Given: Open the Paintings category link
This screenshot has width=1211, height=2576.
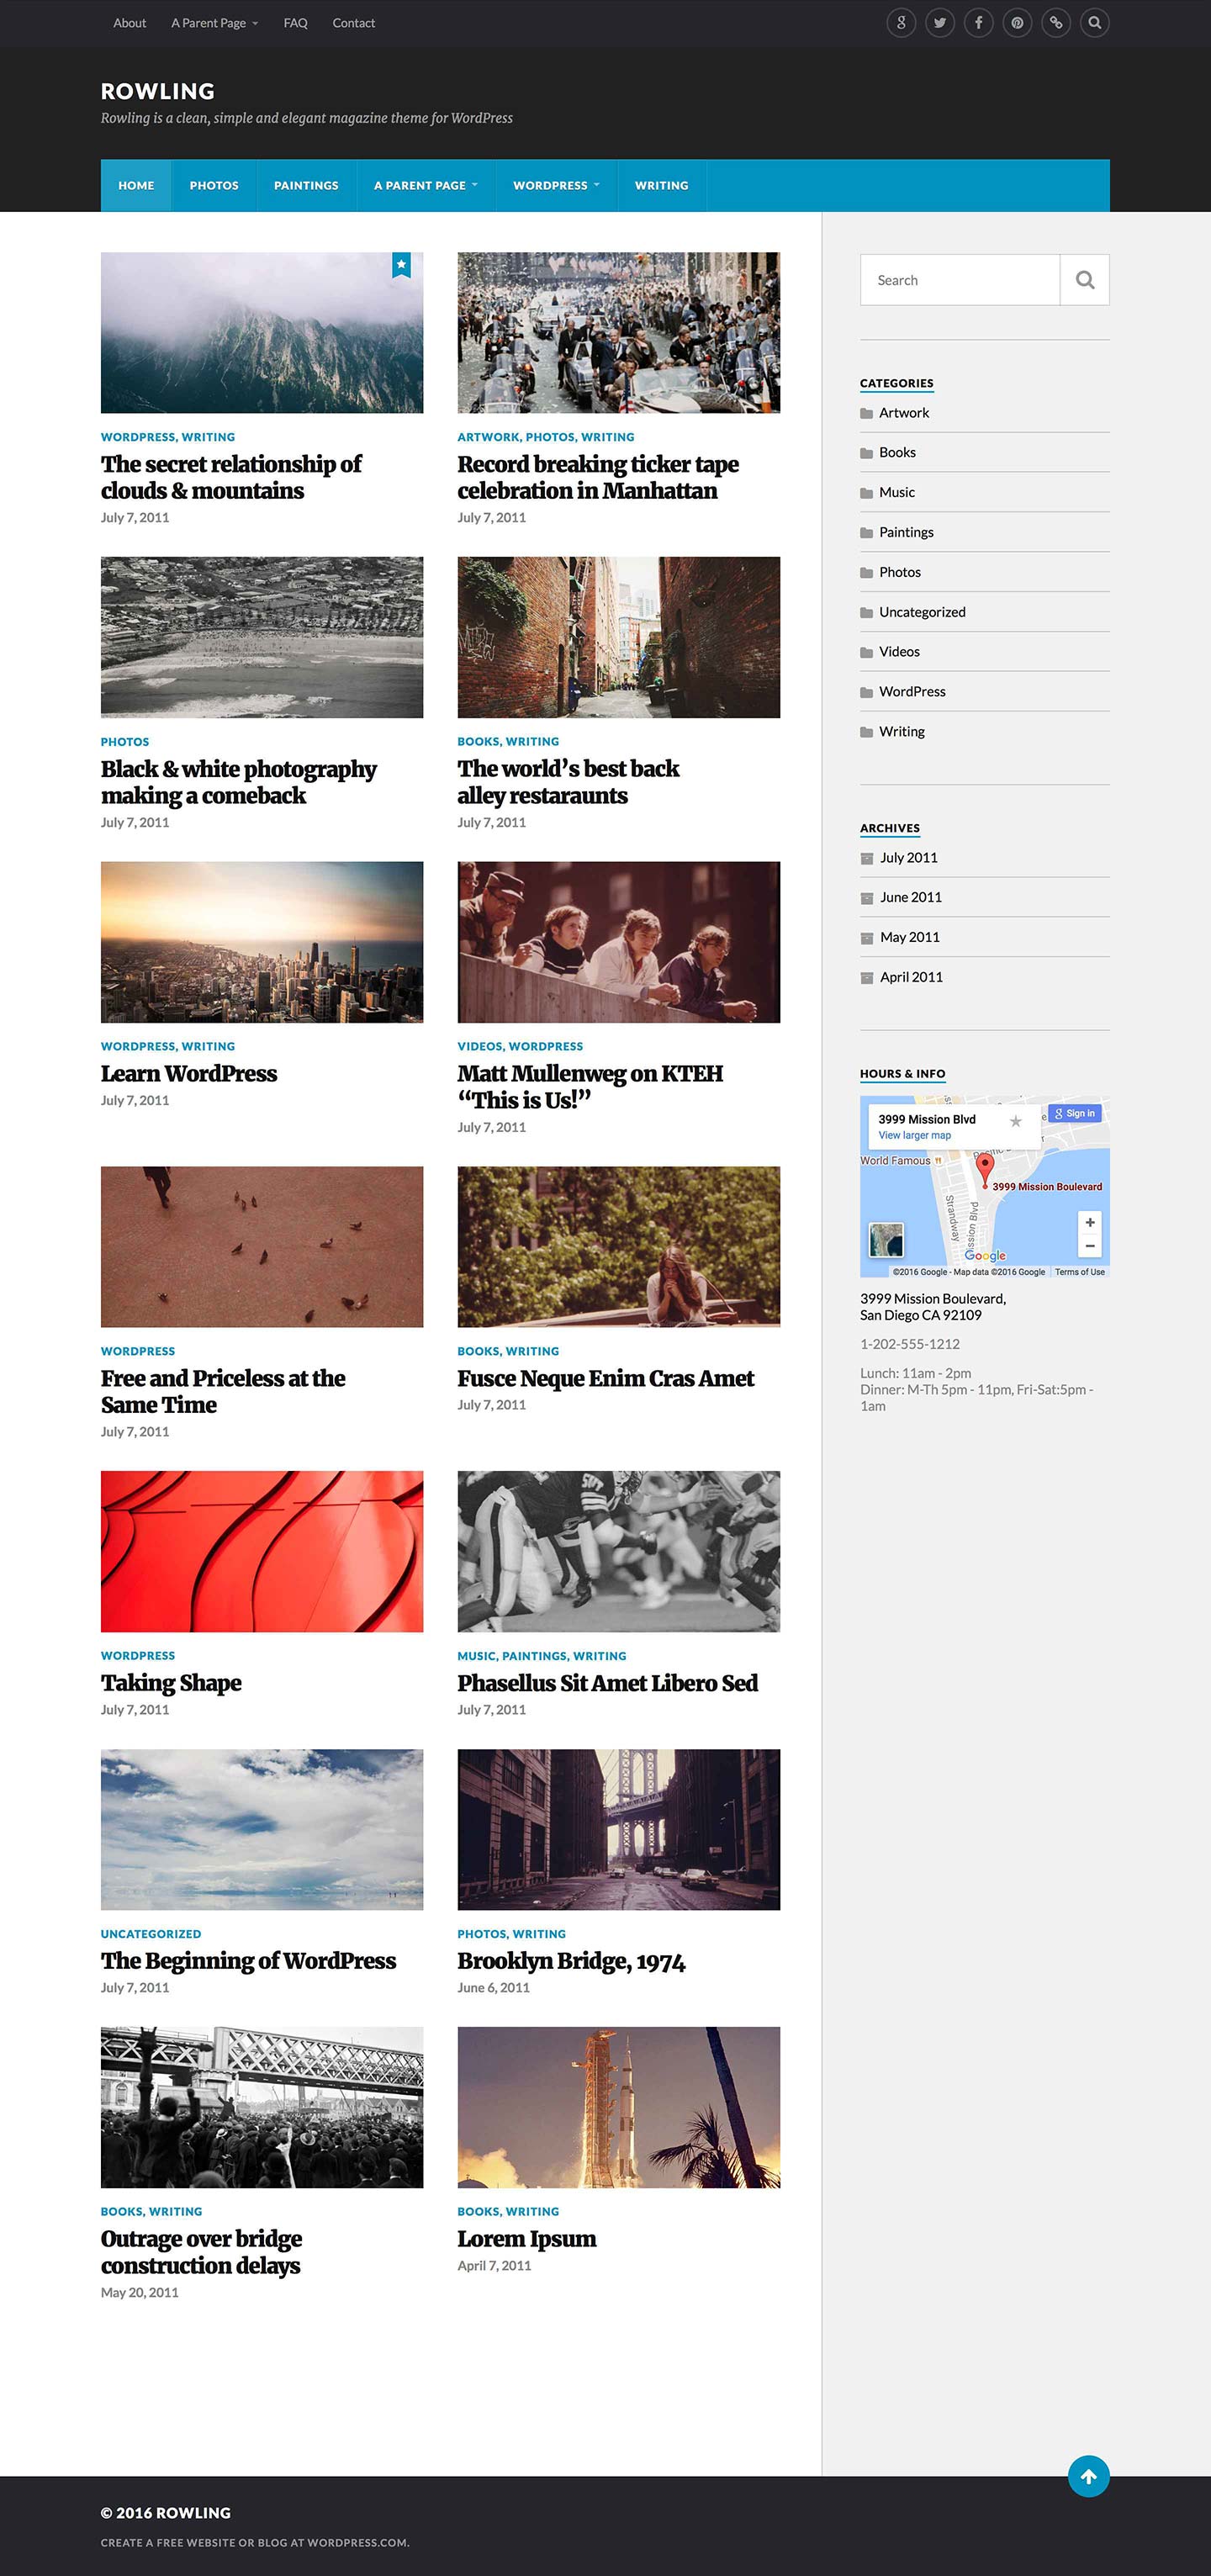Looking at the screenshot, I should pyautogui.click(x=906, y=532).
